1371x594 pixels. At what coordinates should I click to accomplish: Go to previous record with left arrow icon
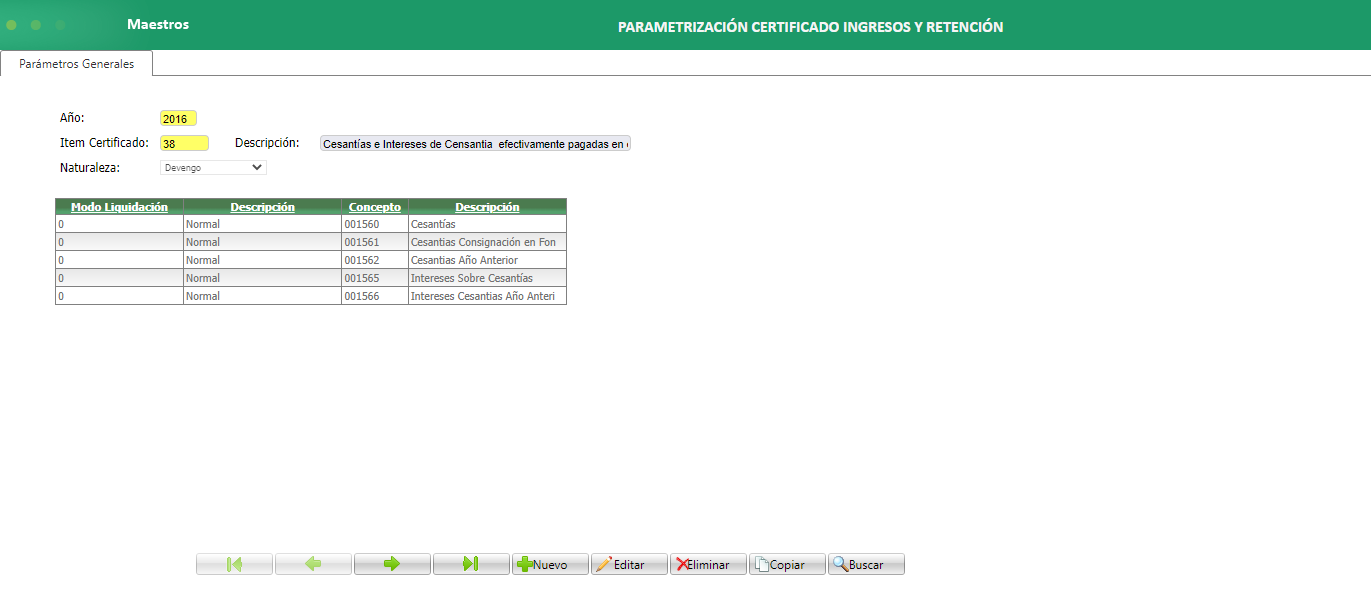click(313, 563)
